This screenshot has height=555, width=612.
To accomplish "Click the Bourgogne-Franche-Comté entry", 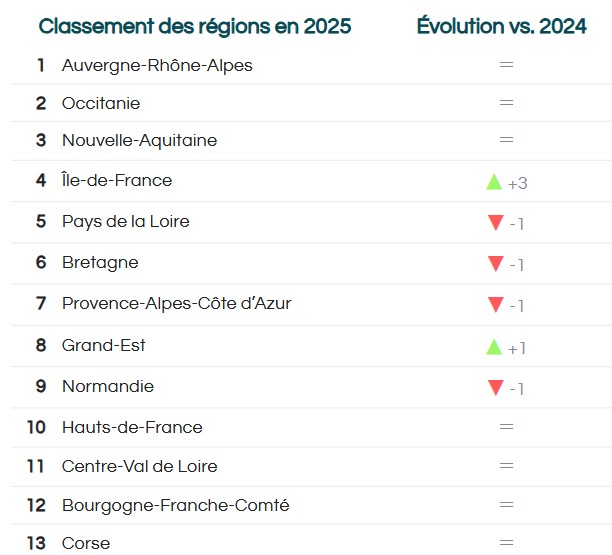I will click(x=176, y=505).
